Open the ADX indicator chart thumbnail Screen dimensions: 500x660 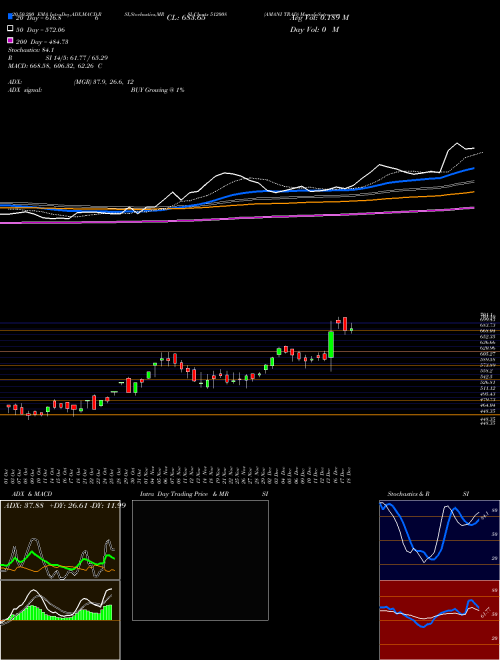point(60,540)
